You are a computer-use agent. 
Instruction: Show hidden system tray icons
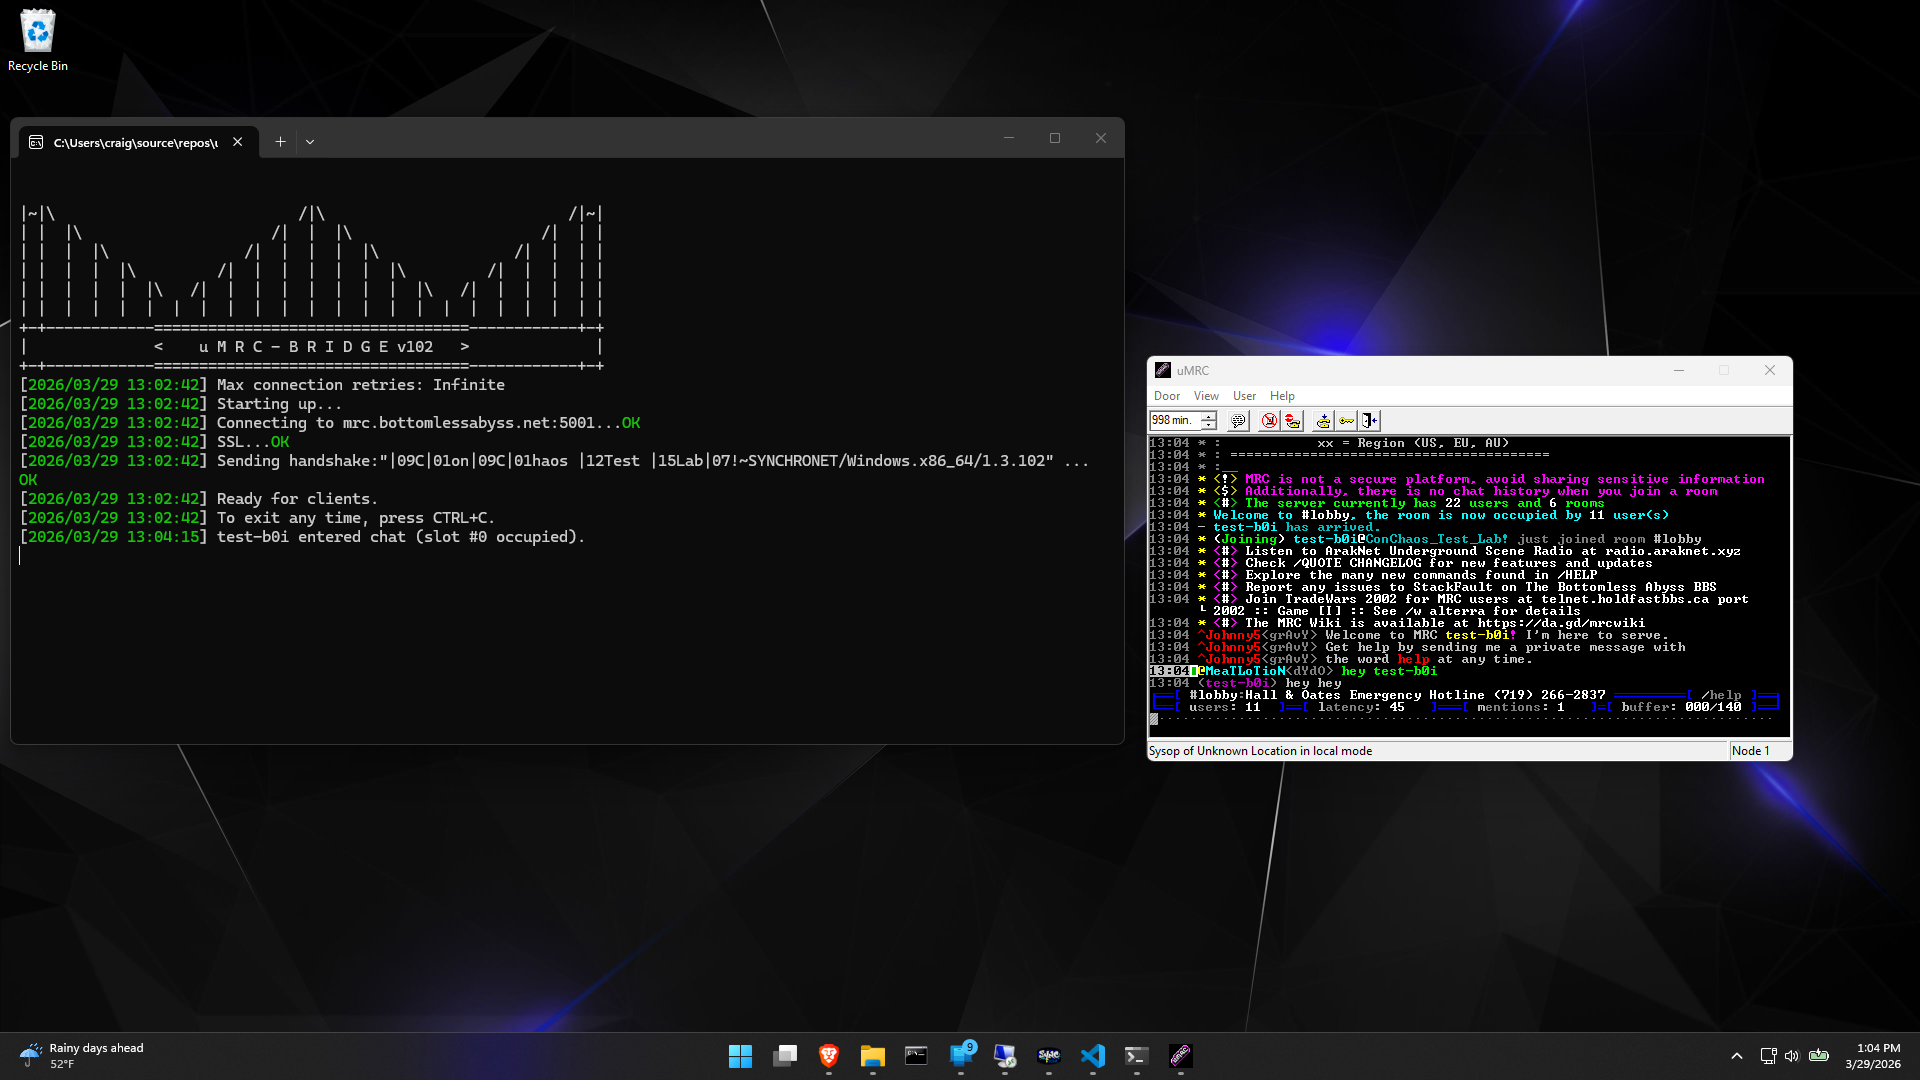point(1737,1056)
